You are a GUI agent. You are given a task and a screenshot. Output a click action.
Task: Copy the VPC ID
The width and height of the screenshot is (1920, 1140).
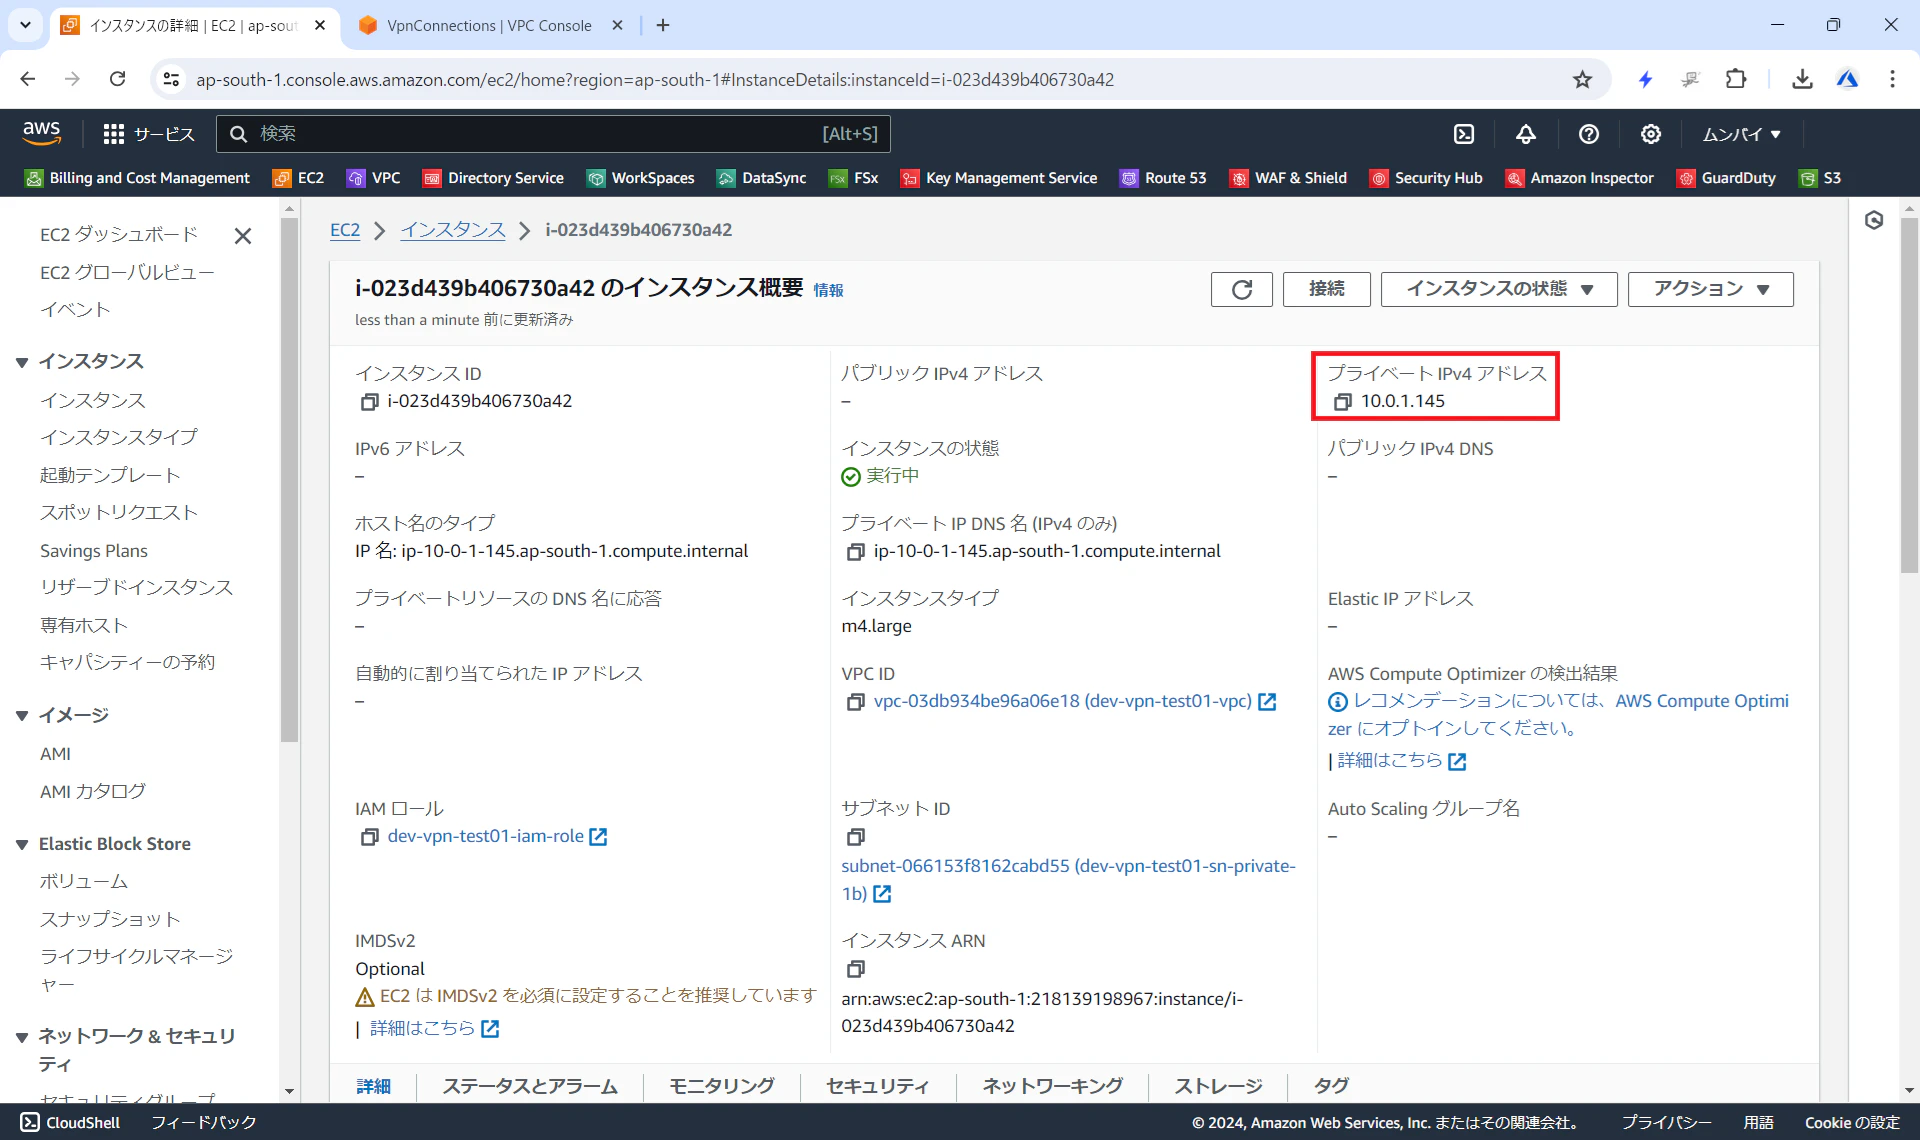click(855, 702)
